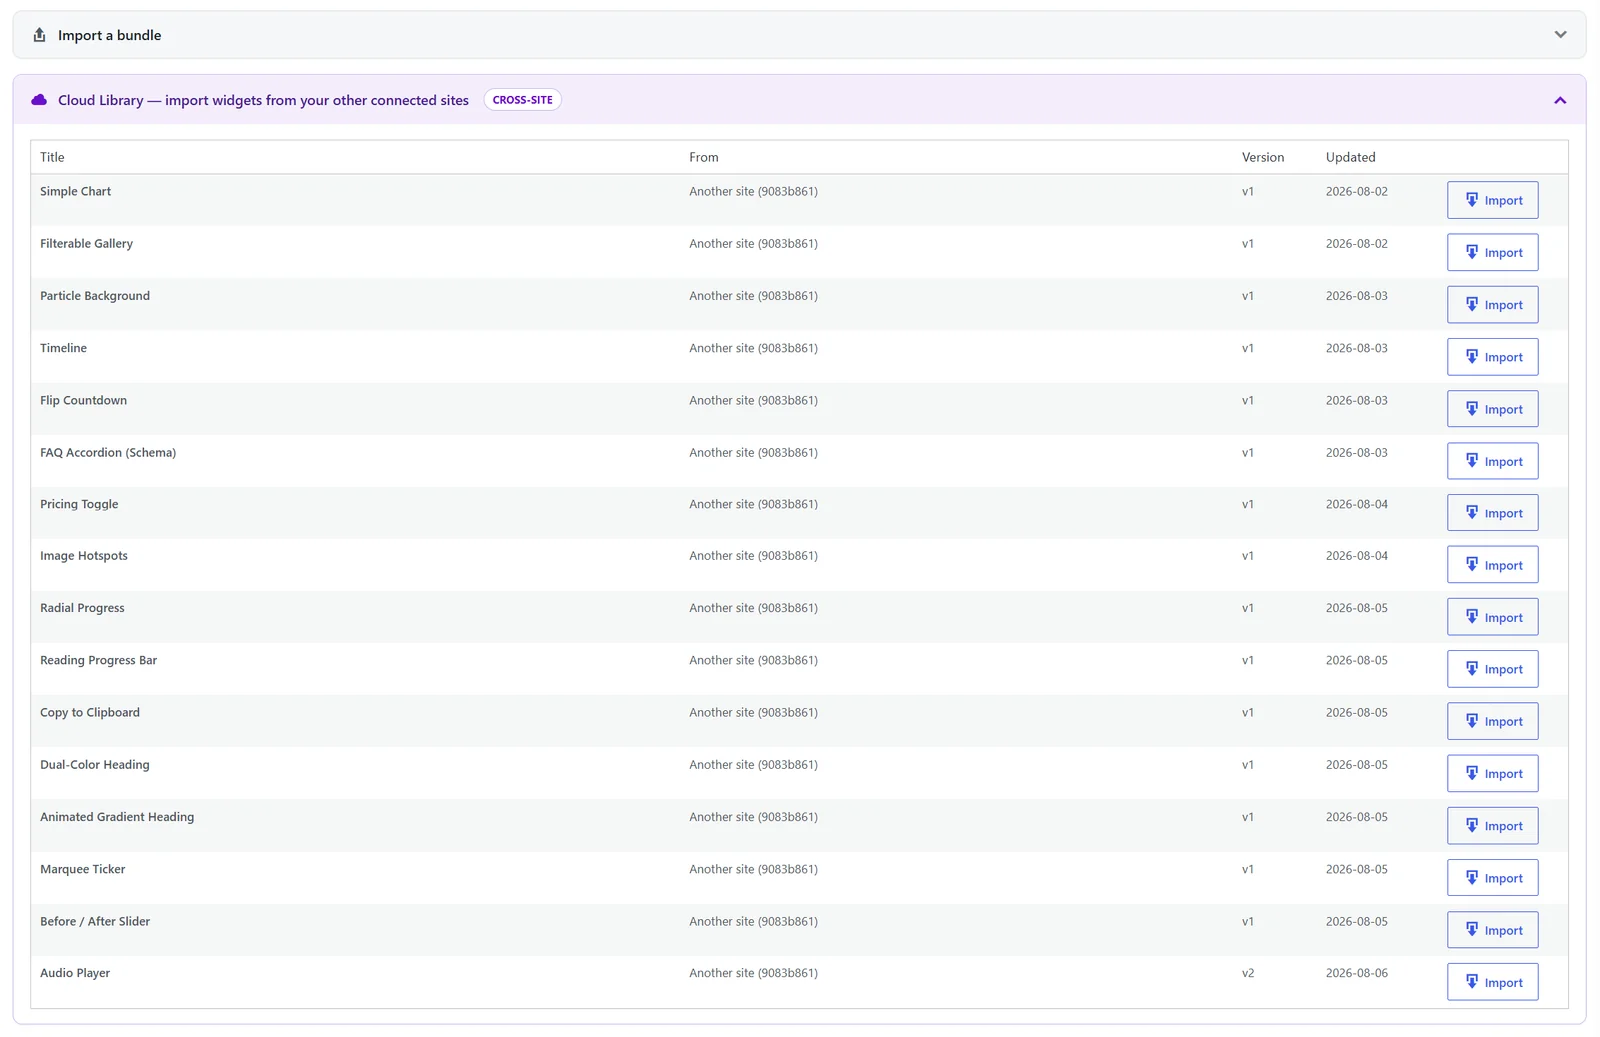This screenshot has height=1037, width=1600.
Task: Import the Audio Player widget
Action: pos(1492,982)
